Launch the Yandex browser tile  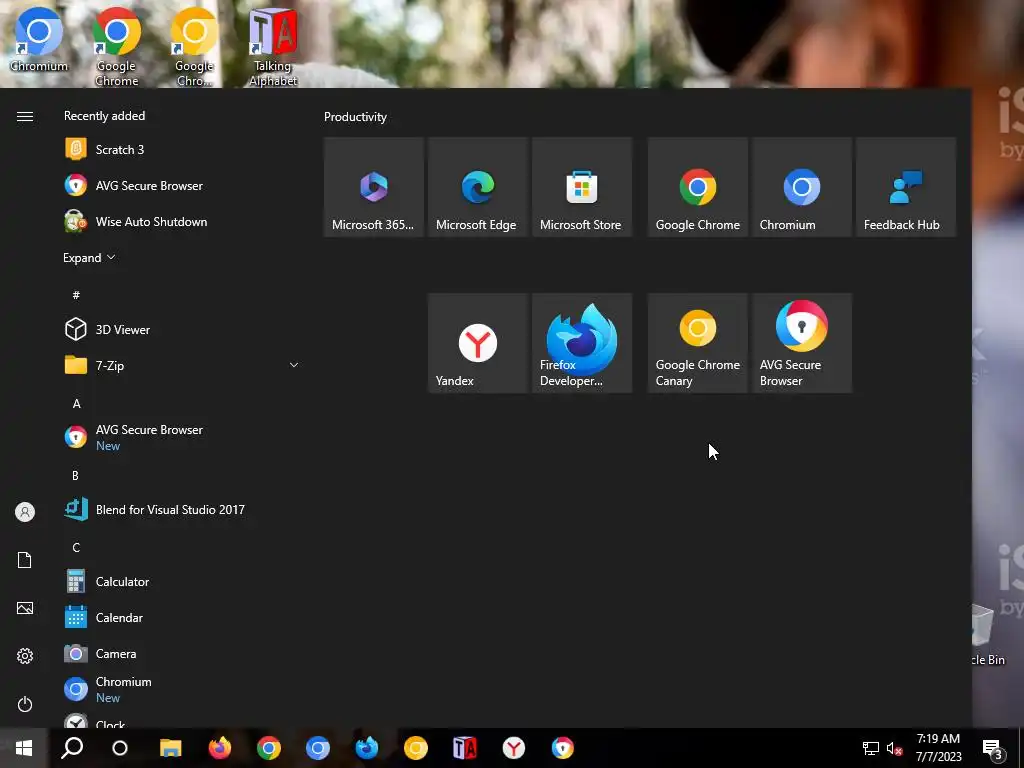(x=477, y=343)
